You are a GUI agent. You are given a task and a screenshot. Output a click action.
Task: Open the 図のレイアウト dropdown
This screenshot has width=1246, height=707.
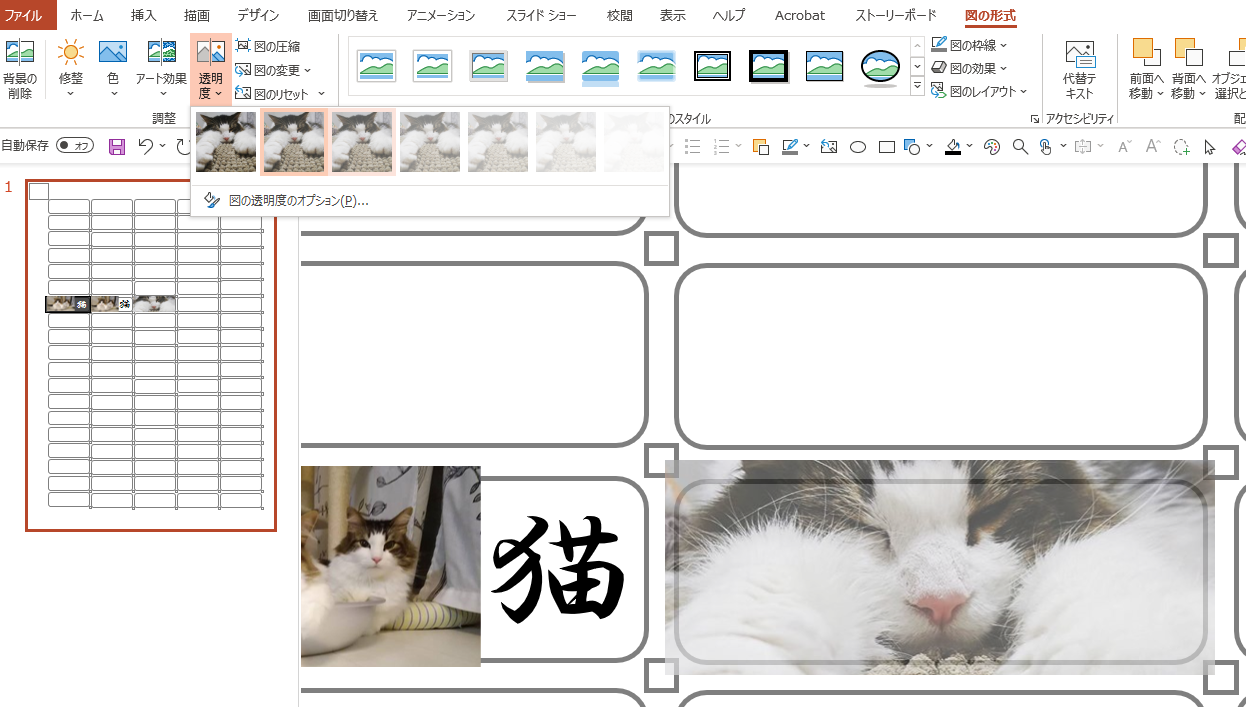979,91
